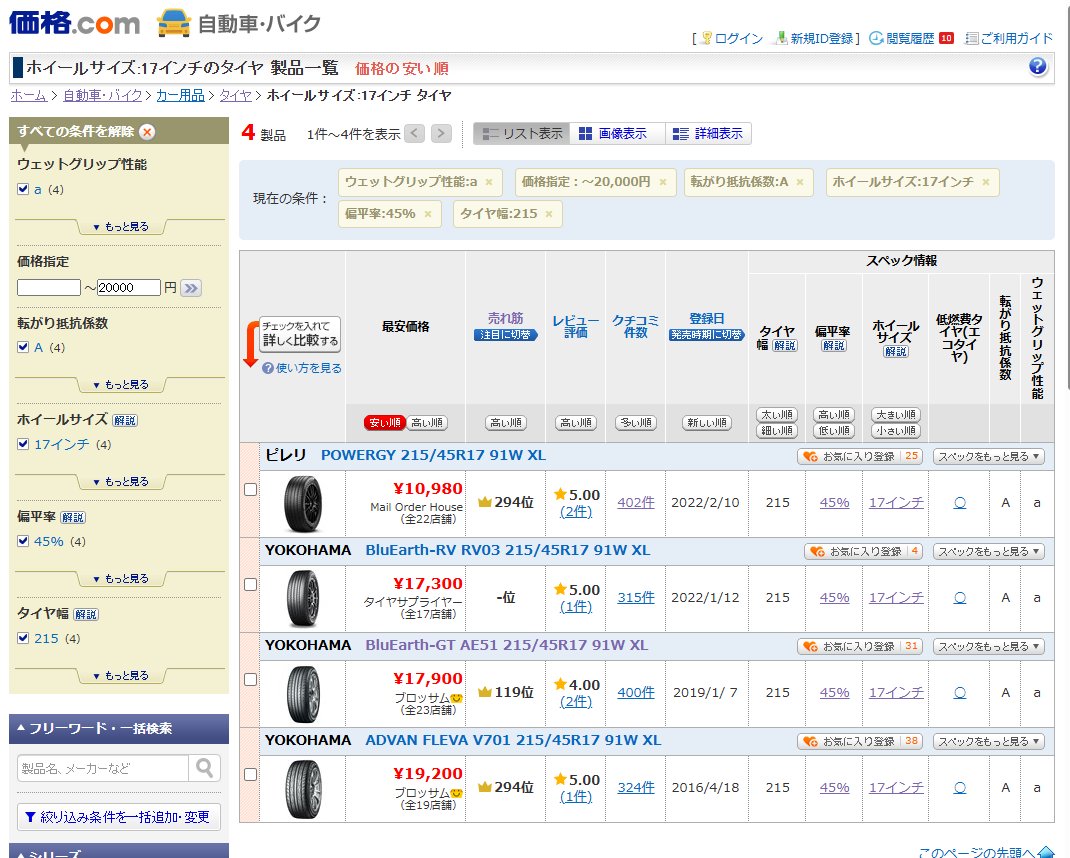Click カー用品 breadcrumb link
This screenshot has height=858, width=1070.
[180, 96]
